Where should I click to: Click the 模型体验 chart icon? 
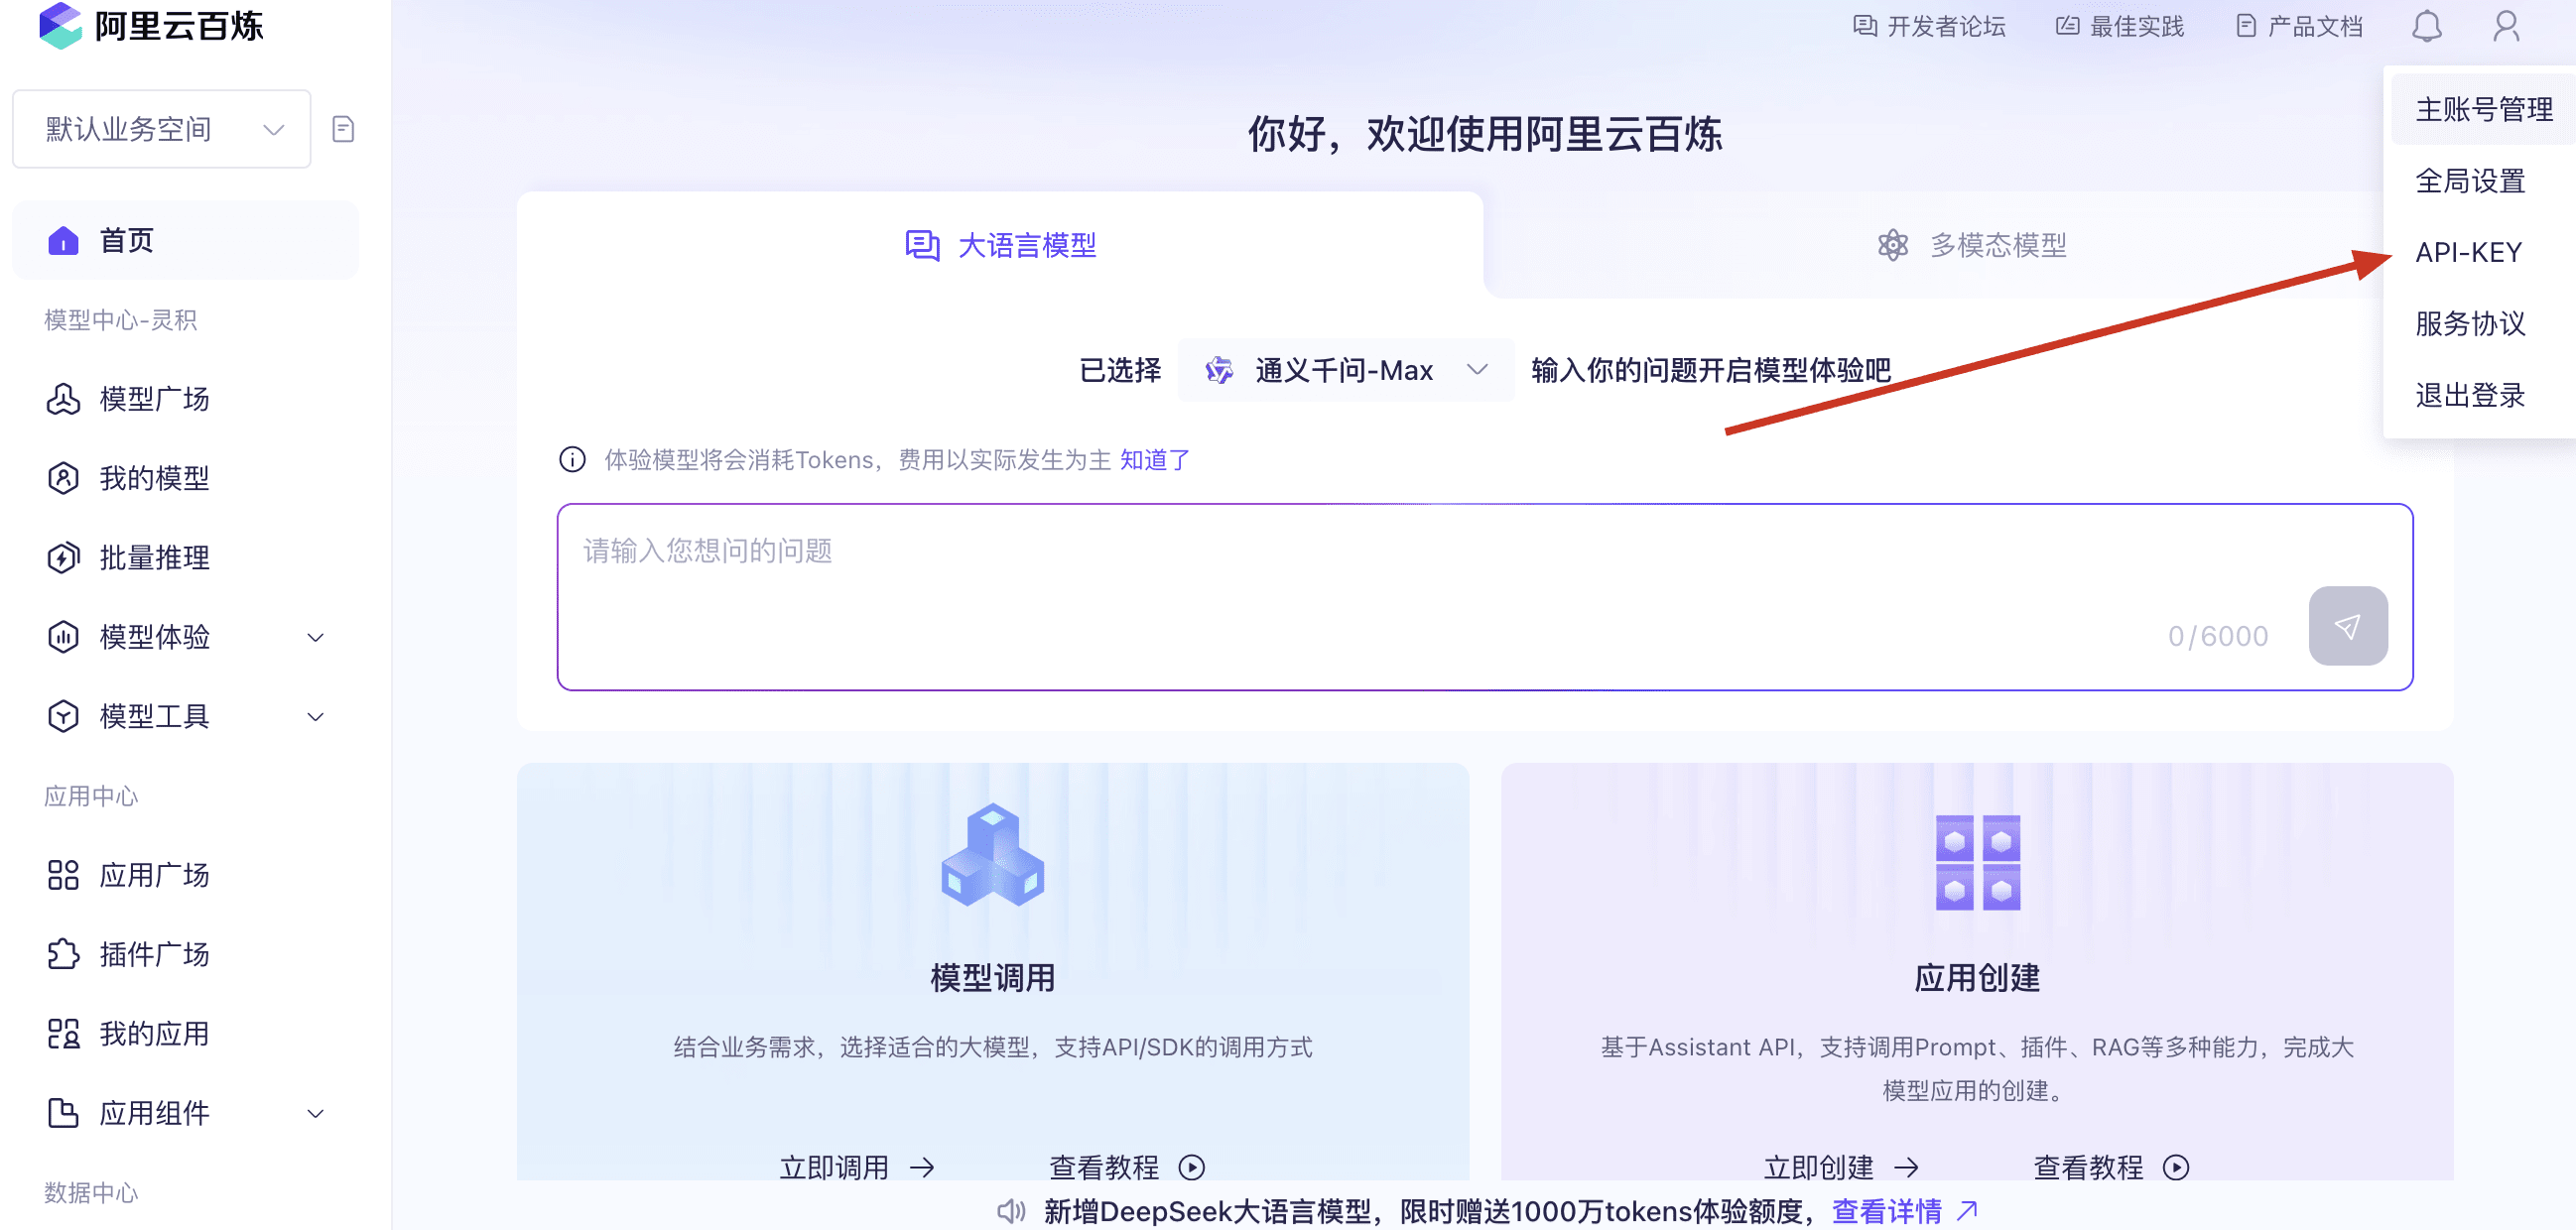tap(63, 637)
